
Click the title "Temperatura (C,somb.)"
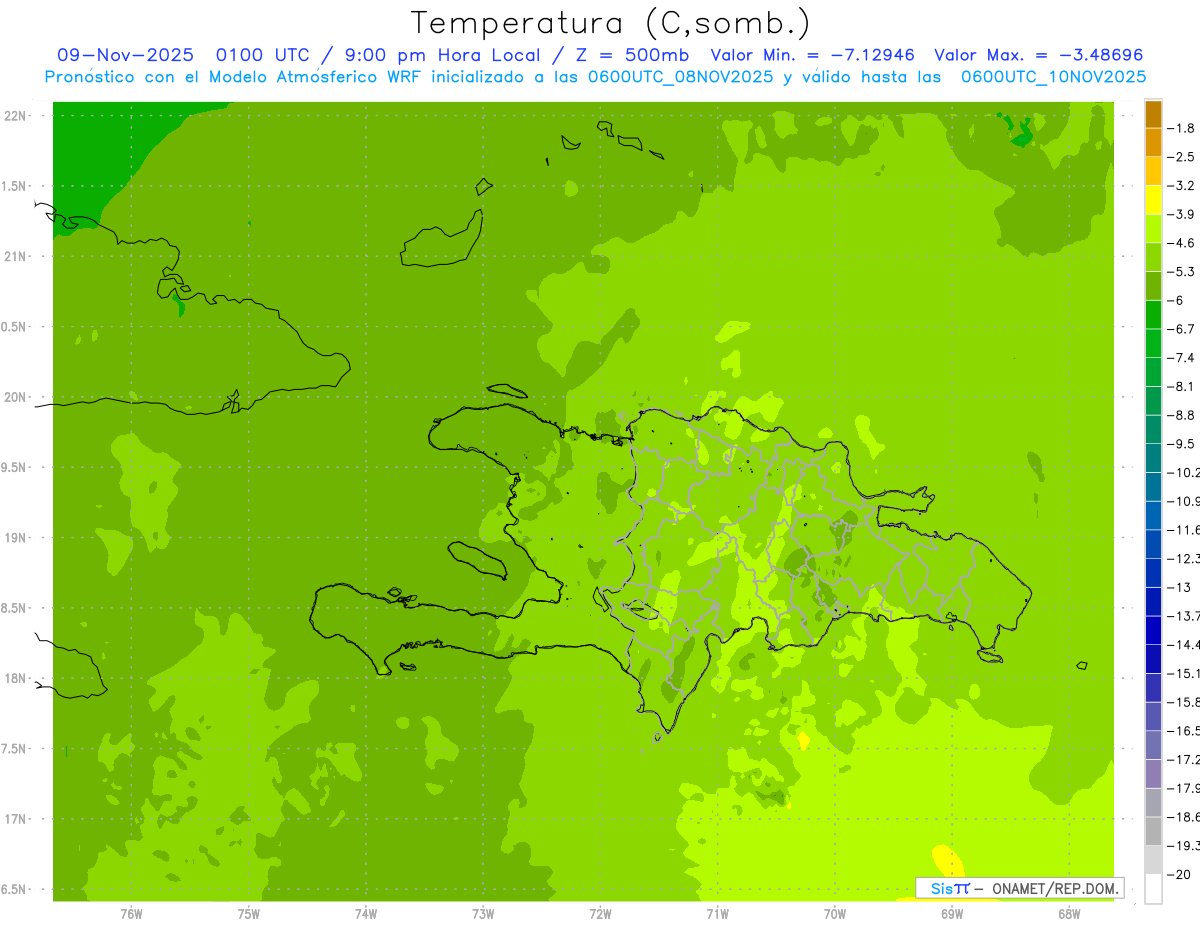click(x=611, y=23)
